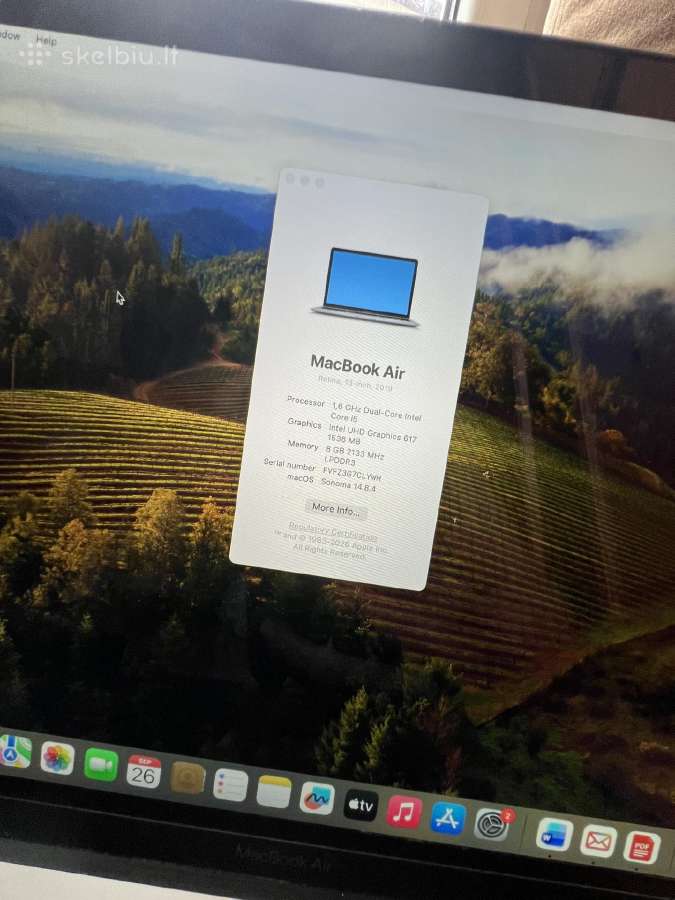
Task: Open the Regulatory Certification link
Action: 333,531
